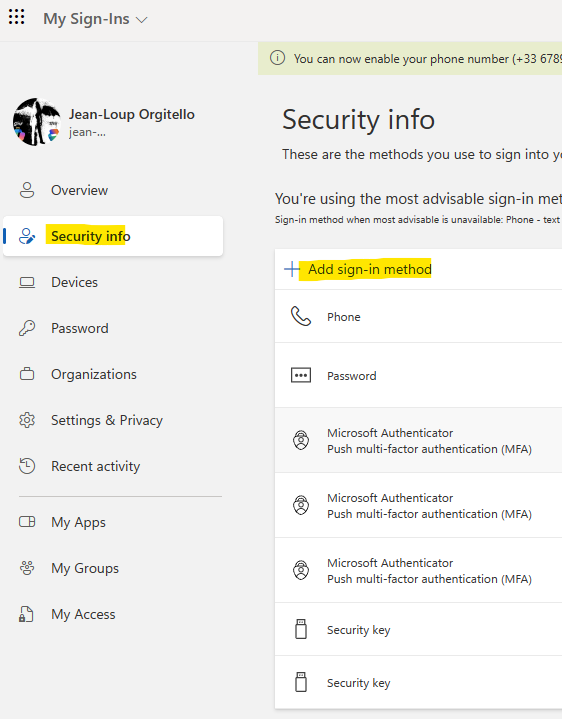Click the My Groups people icon
Image resolution: width=562 pixels, height=719 pixels.
click(x=27, y=568)
